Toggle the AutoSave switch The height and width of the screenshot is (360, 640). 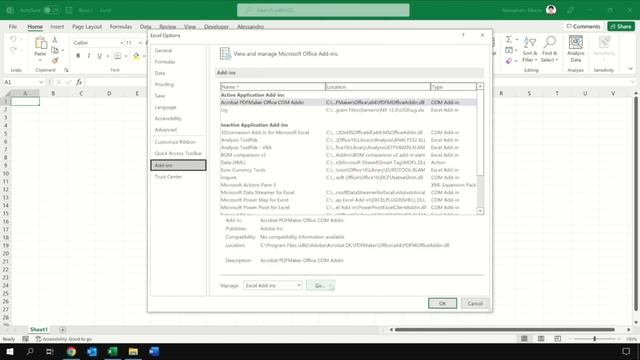coord(52,10)
